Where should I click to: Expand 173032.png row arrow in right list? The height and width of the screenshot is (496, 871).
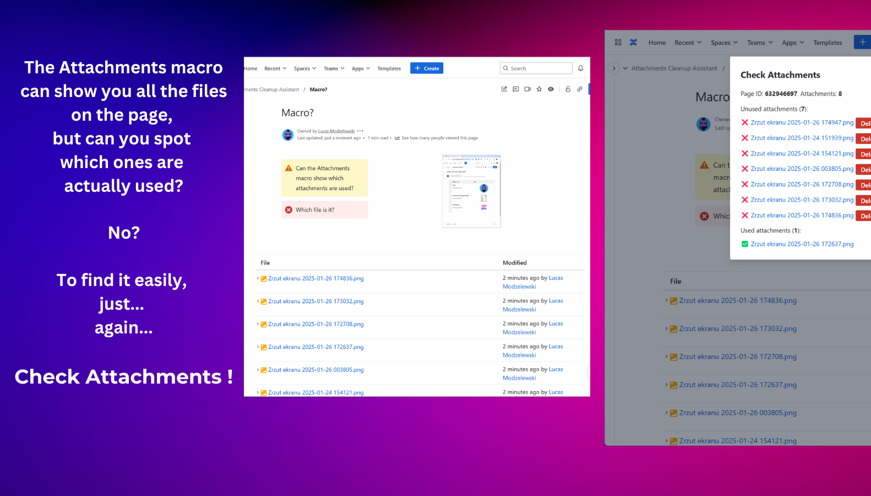click(x=667, y=328)
